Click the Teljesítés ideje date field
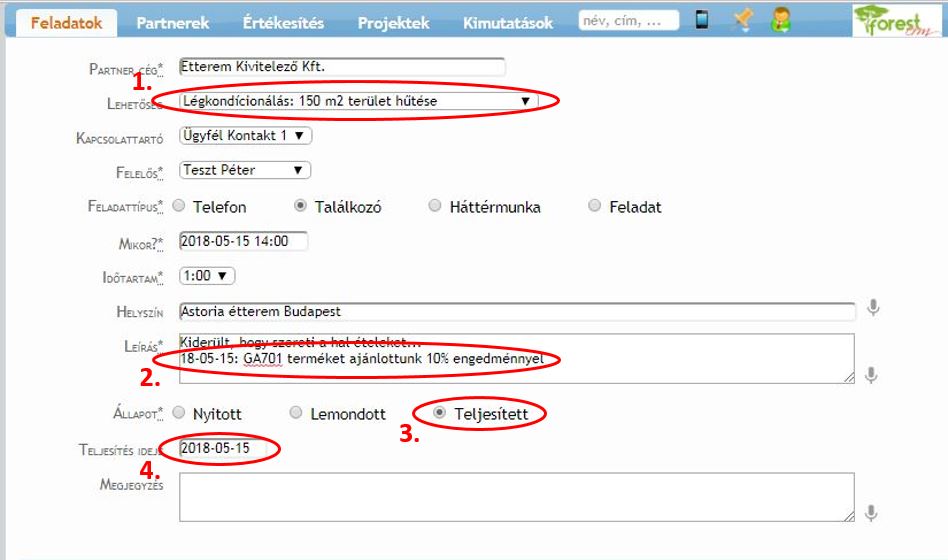 point(226,448)
